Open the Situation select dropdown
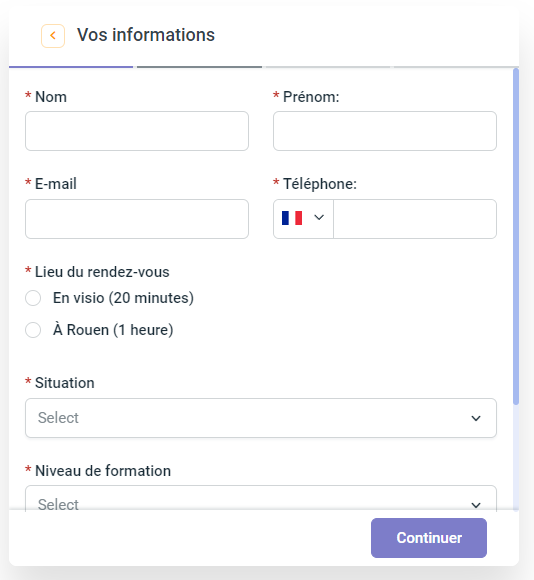Viewport: 534px width, 580px height. [261, 418]
